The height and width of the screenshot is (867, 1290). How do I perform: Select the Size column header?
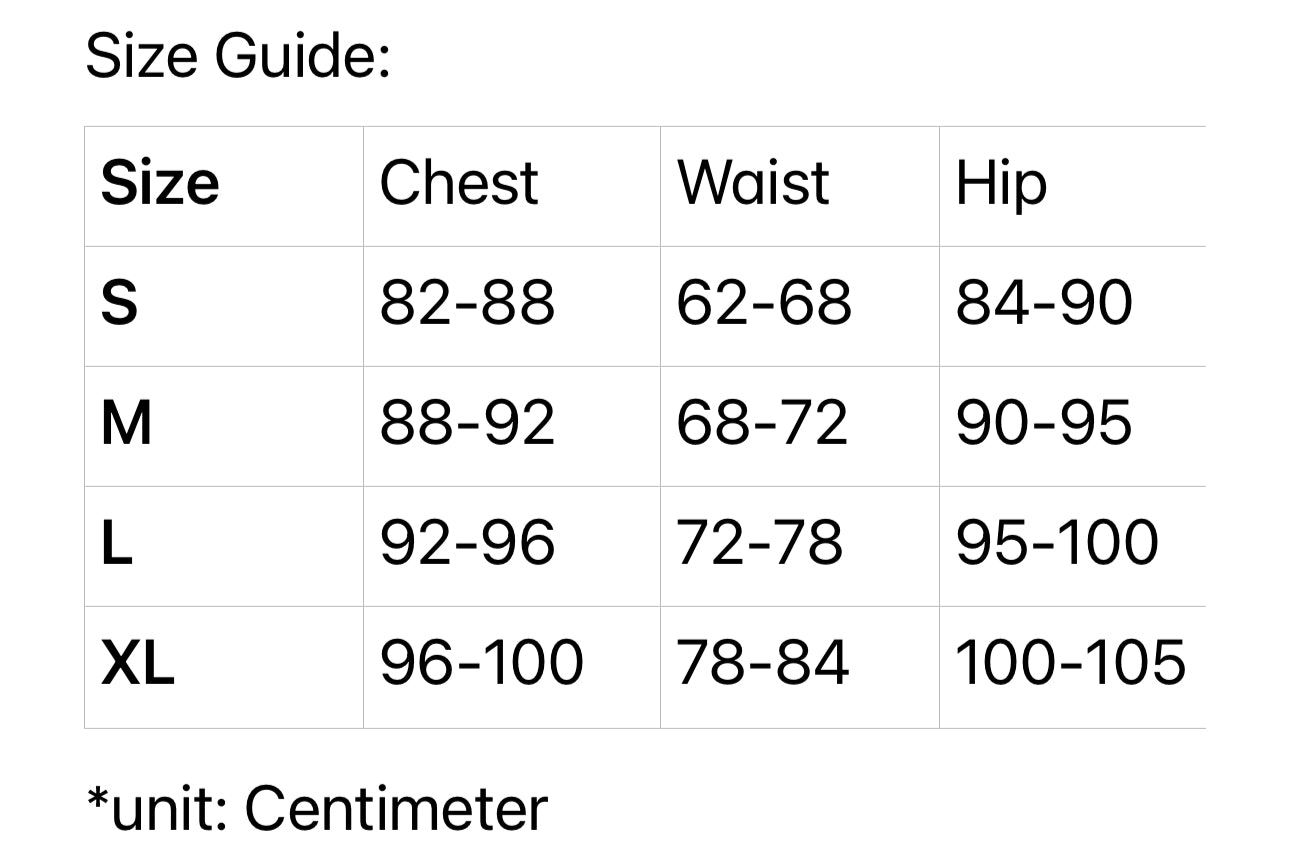point(160,184)
